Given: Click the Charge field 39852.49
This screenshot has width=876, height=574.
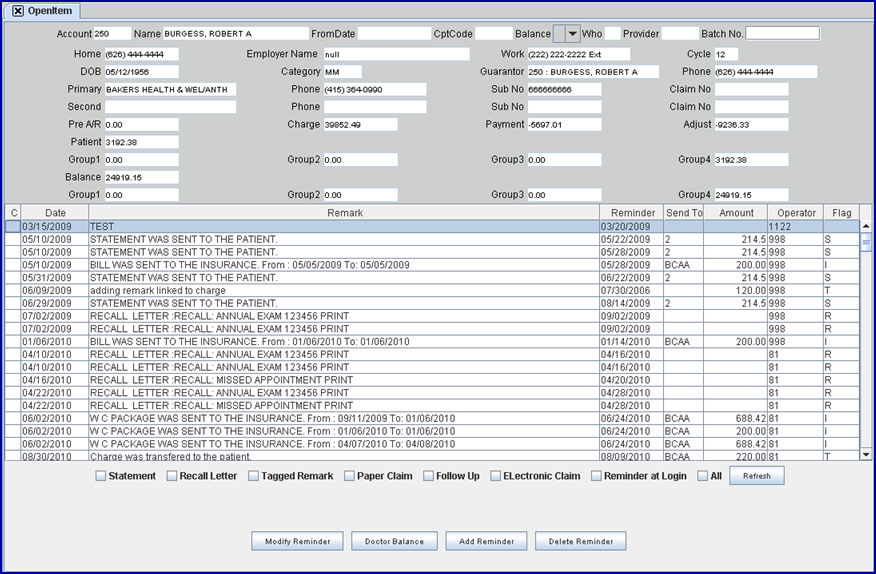Looking at the screenshot, I should (x=361, y=125).
